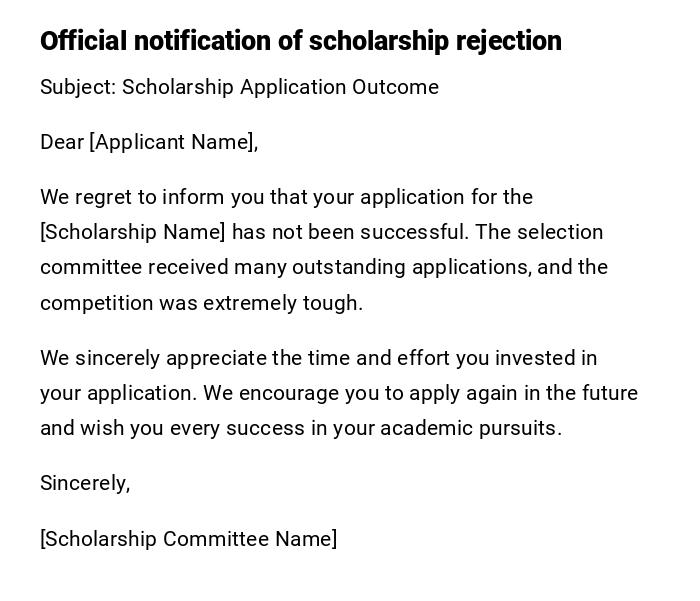Click the Subject line text
Viewport: 700px width, 601px height.
click(x=239, y=87)
